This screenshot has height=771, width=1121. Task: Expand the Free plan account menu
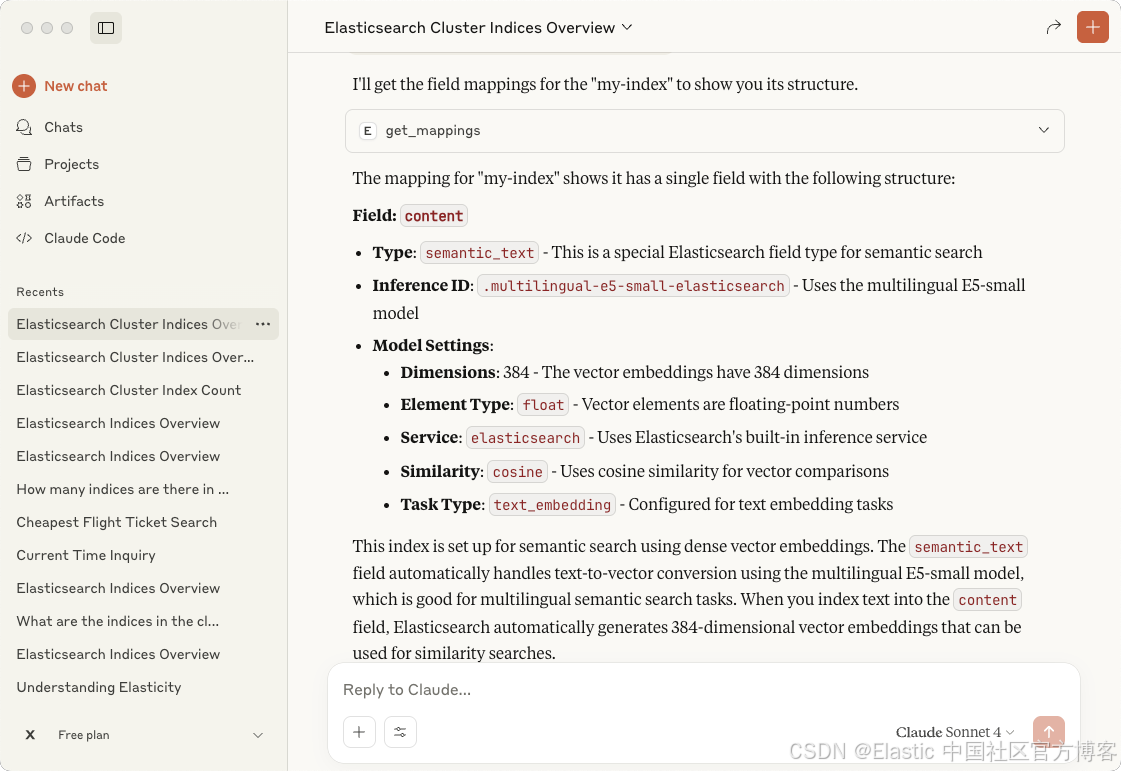click(258, 735)
